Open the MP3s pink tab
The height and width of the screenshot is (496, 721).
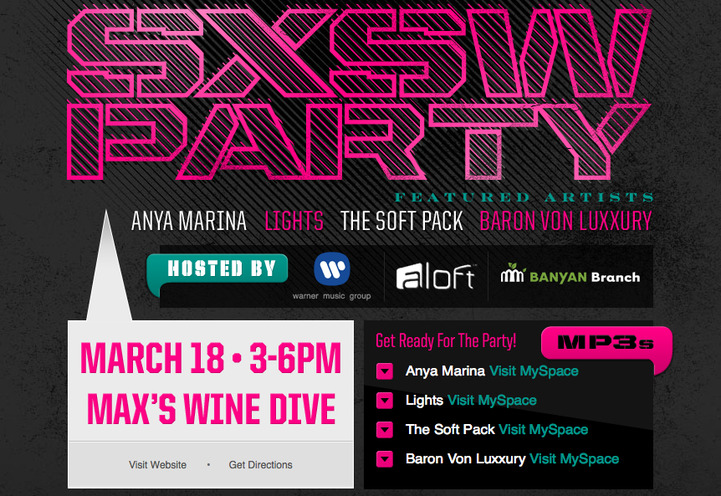(x=606, y=343)
